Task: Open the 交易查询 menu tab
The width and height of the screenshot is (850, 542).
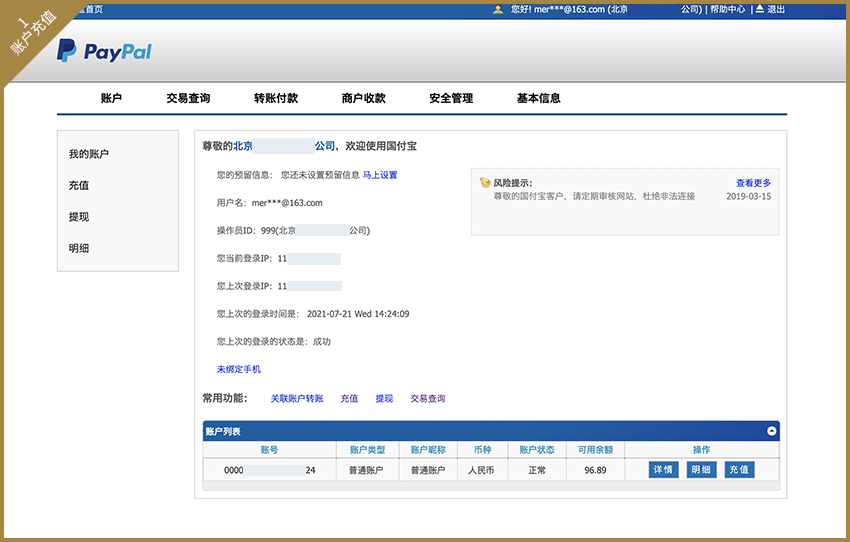Action: pos(188,98)
